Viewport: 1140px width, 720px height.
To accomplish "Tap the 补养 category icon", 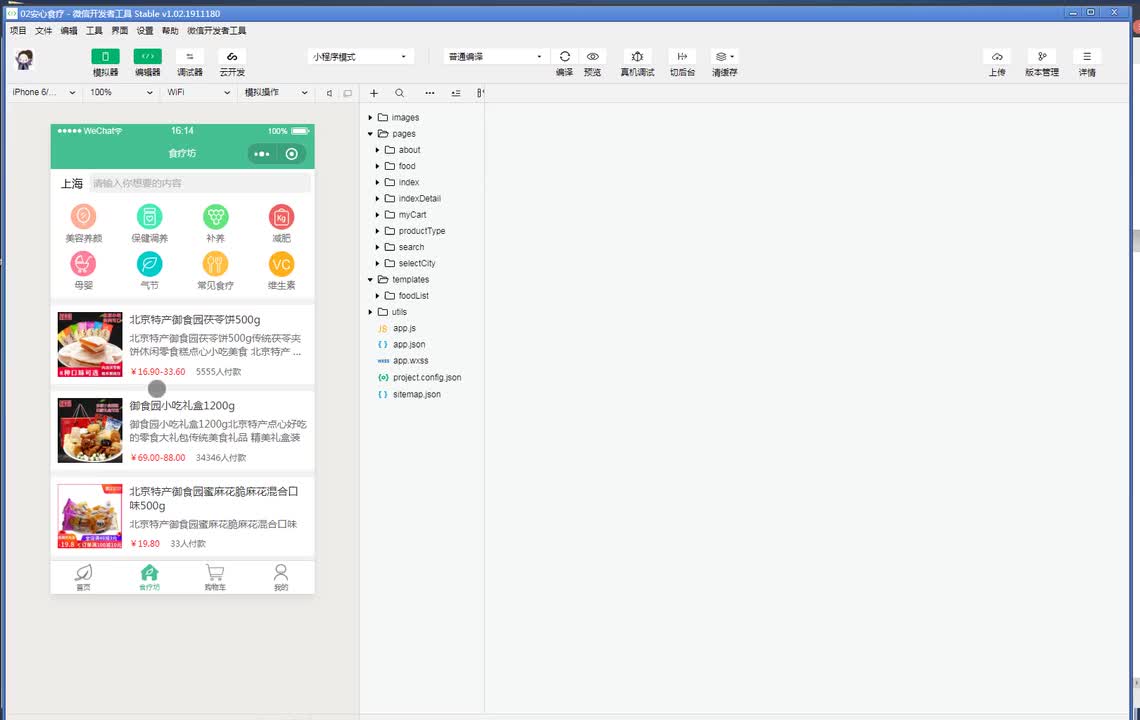I will pos(215,217).
